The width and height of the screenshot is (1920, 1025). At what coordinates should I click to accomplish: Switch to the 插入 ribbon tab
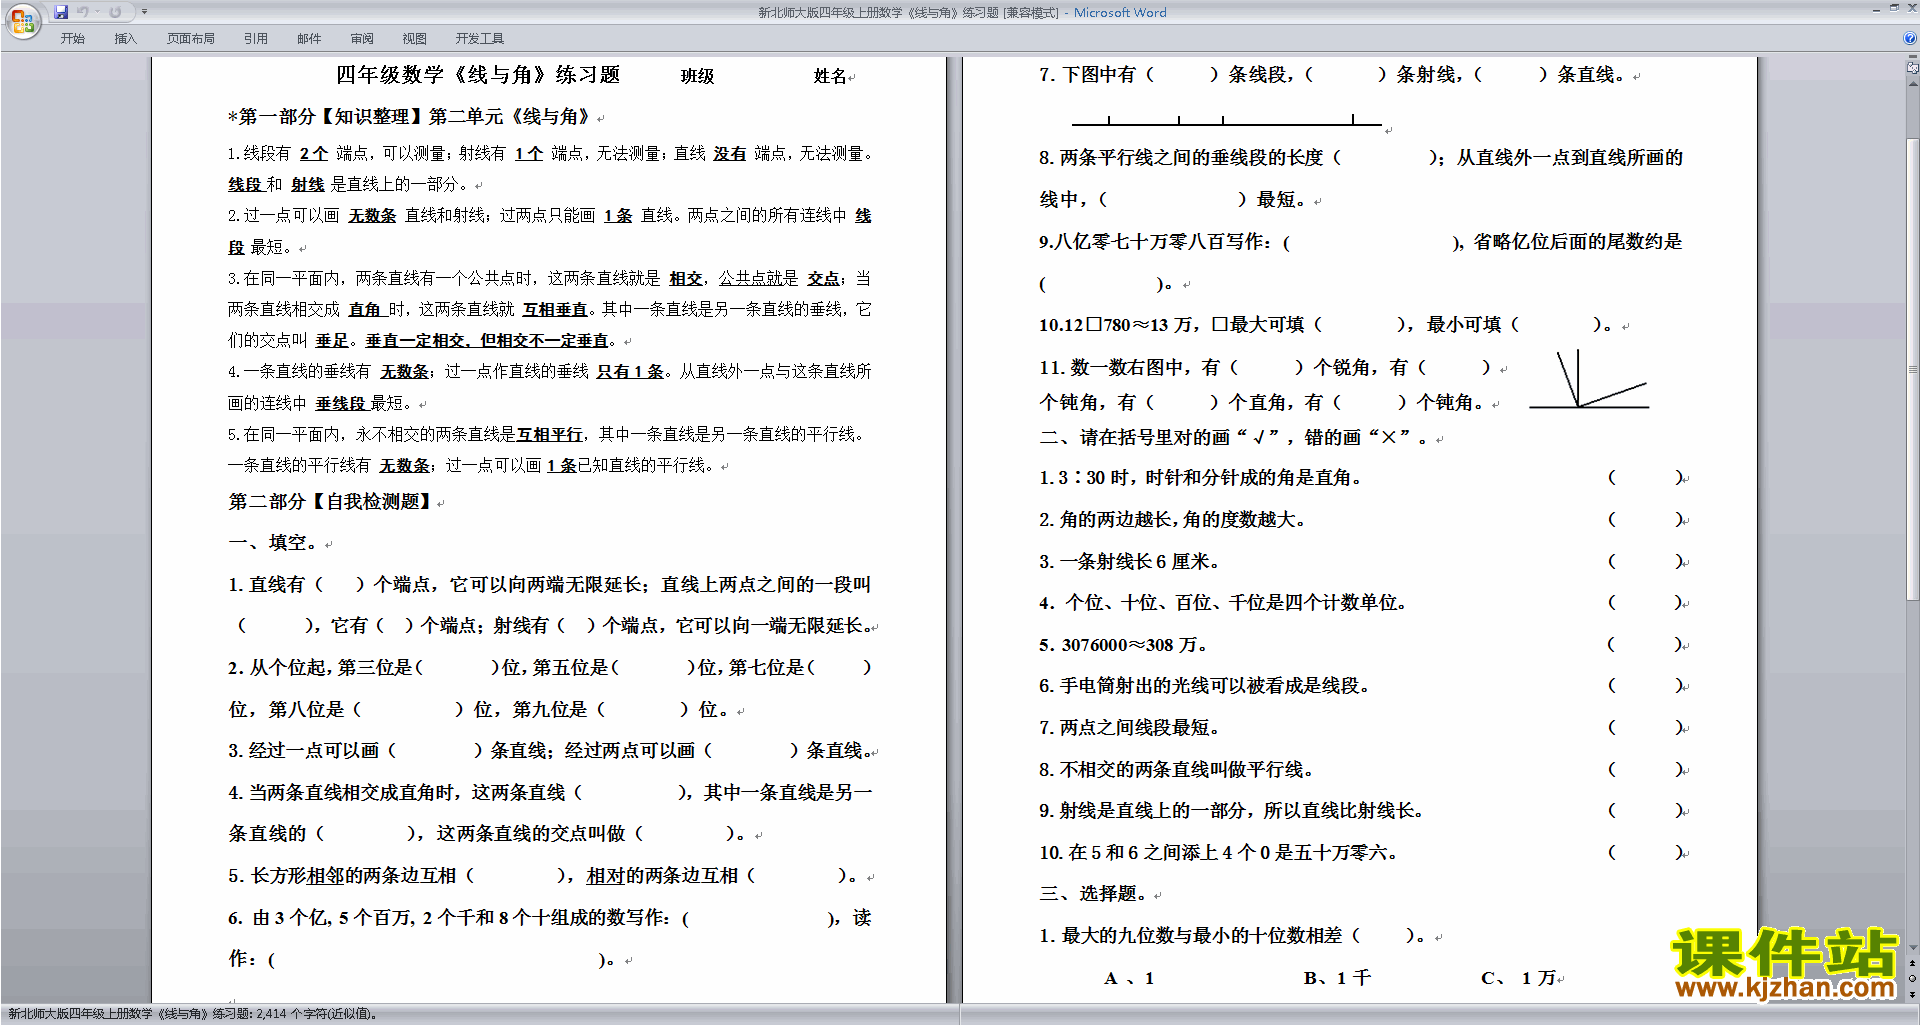coord(125,38)
